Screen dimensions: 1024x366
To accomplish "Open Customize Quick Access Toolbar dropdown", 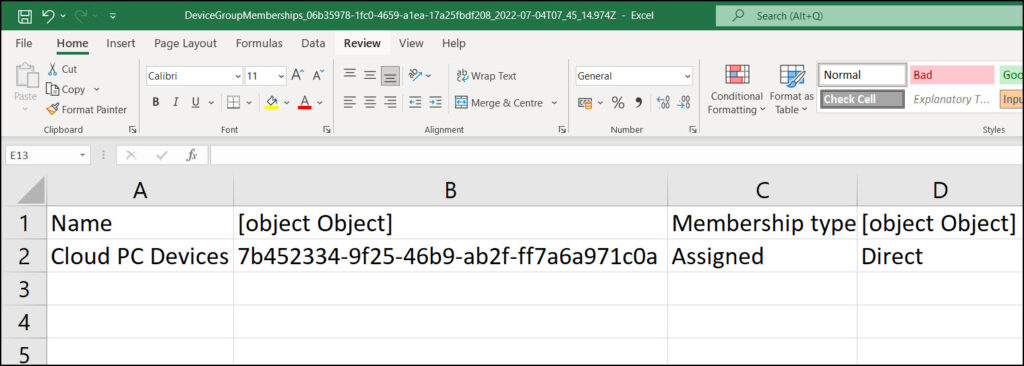I will click(114, 16).
